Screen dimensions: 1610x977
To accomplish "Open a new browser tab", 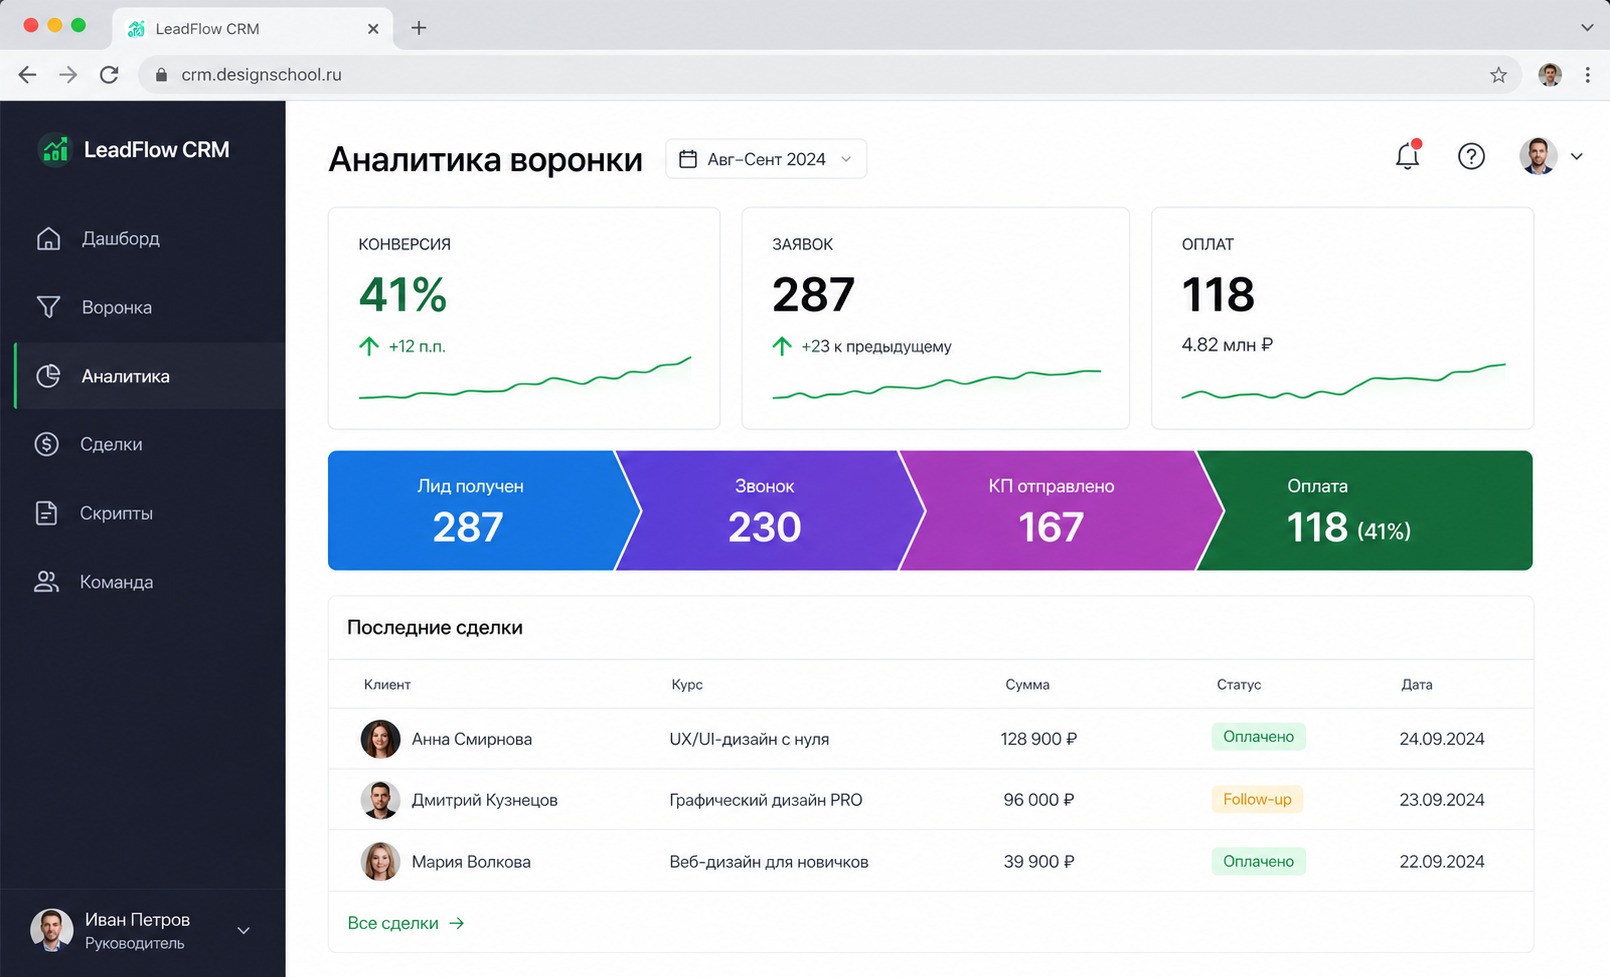I will (419, 28).
